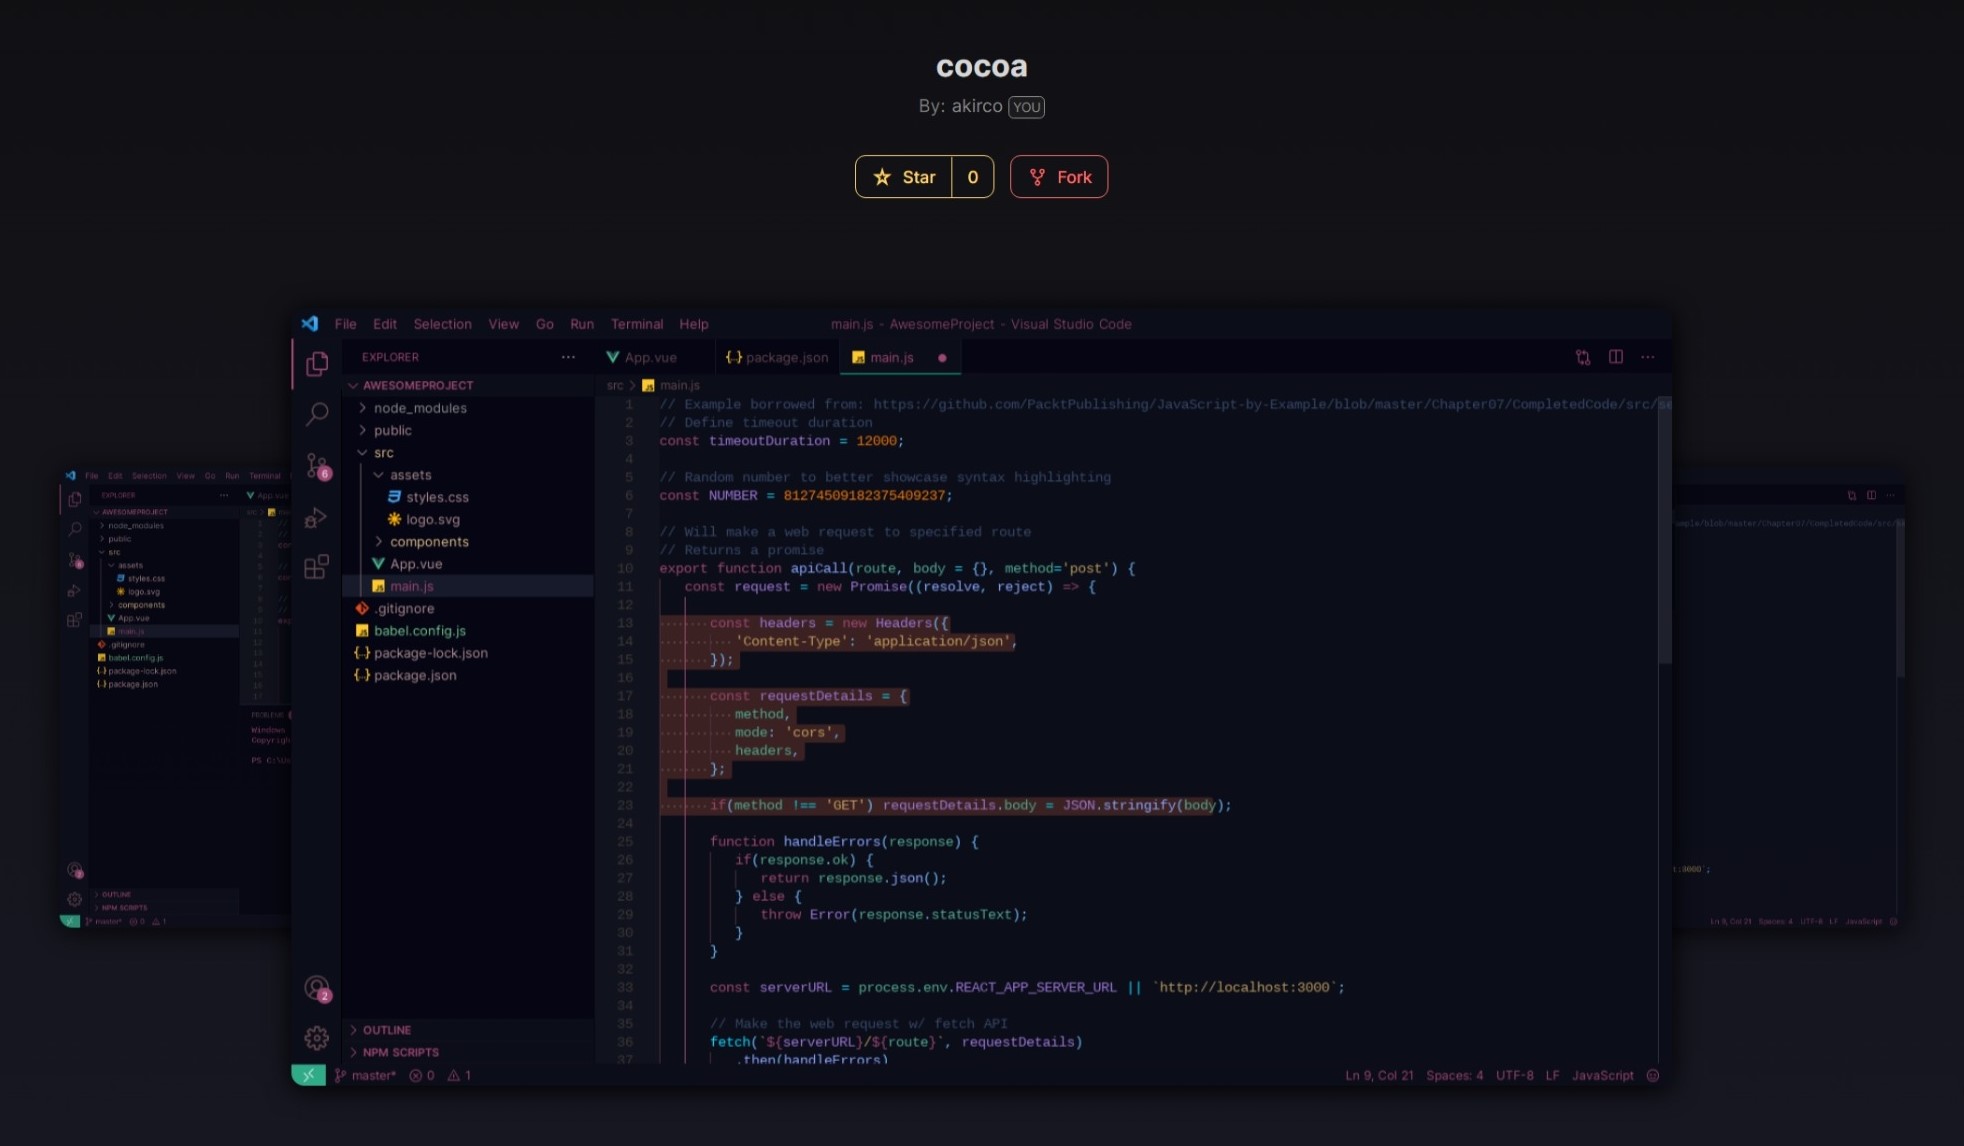Open the Run and Debug icon
1964x1146 pixels.
[x=316, y=518]
